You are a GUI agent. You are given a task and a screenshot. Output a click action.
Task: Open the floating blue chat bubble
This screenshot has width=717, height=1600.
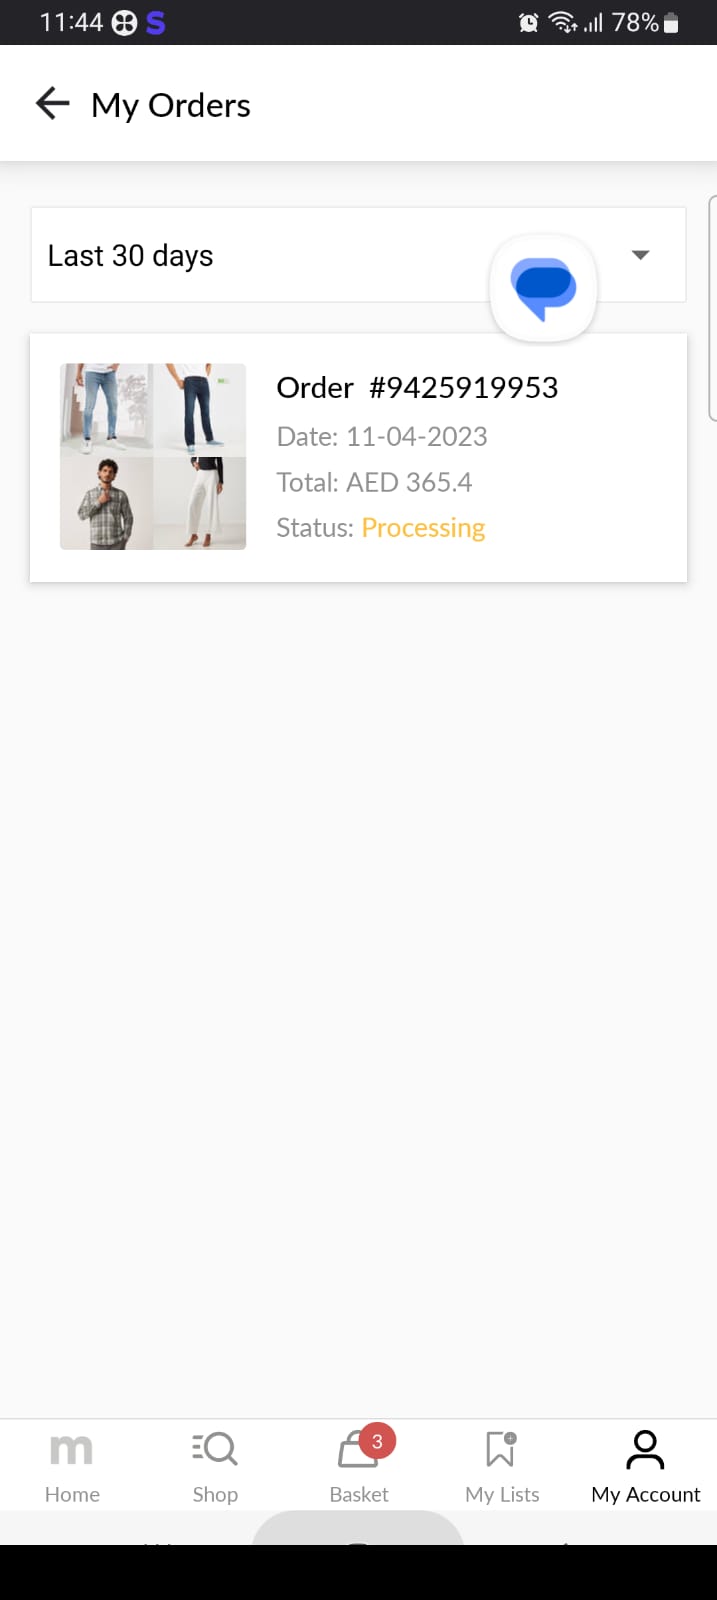[543, 288]
